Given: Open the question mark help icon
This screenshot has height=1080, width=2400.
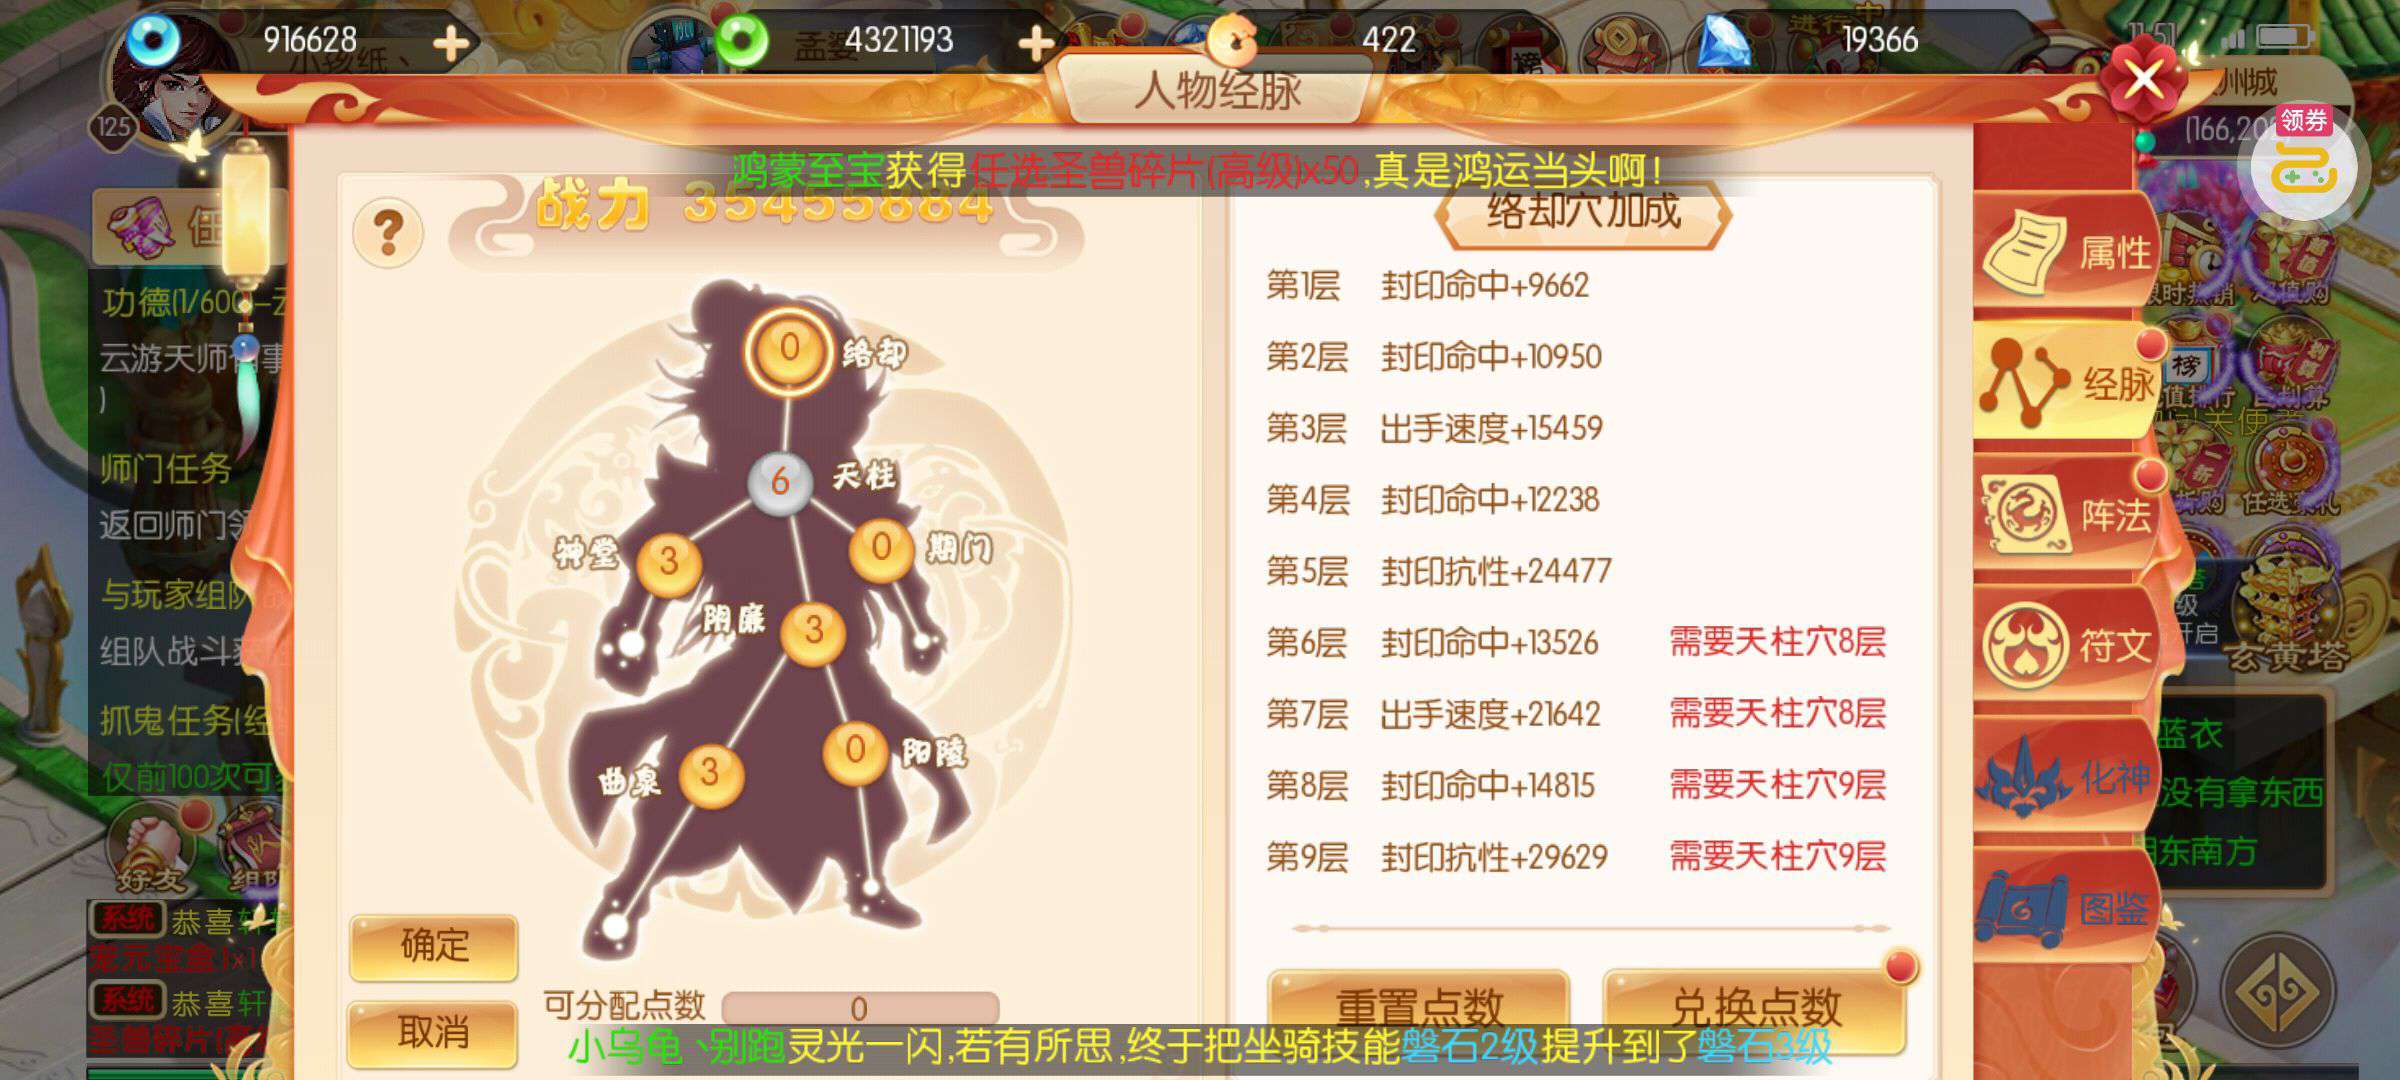Looking at the screenshot, I should pyautogui.click(x=388, y=232).
